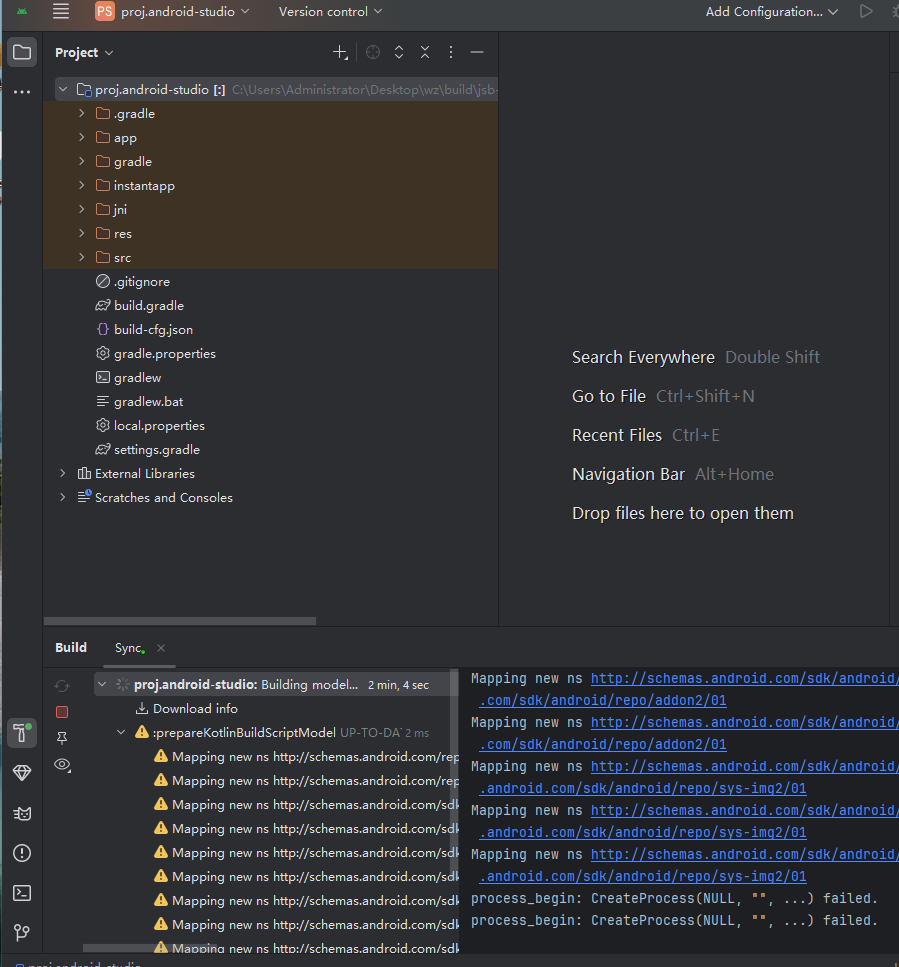Open the Problems tool window icon
Screen dimensions: 899x967
[22, 853]
